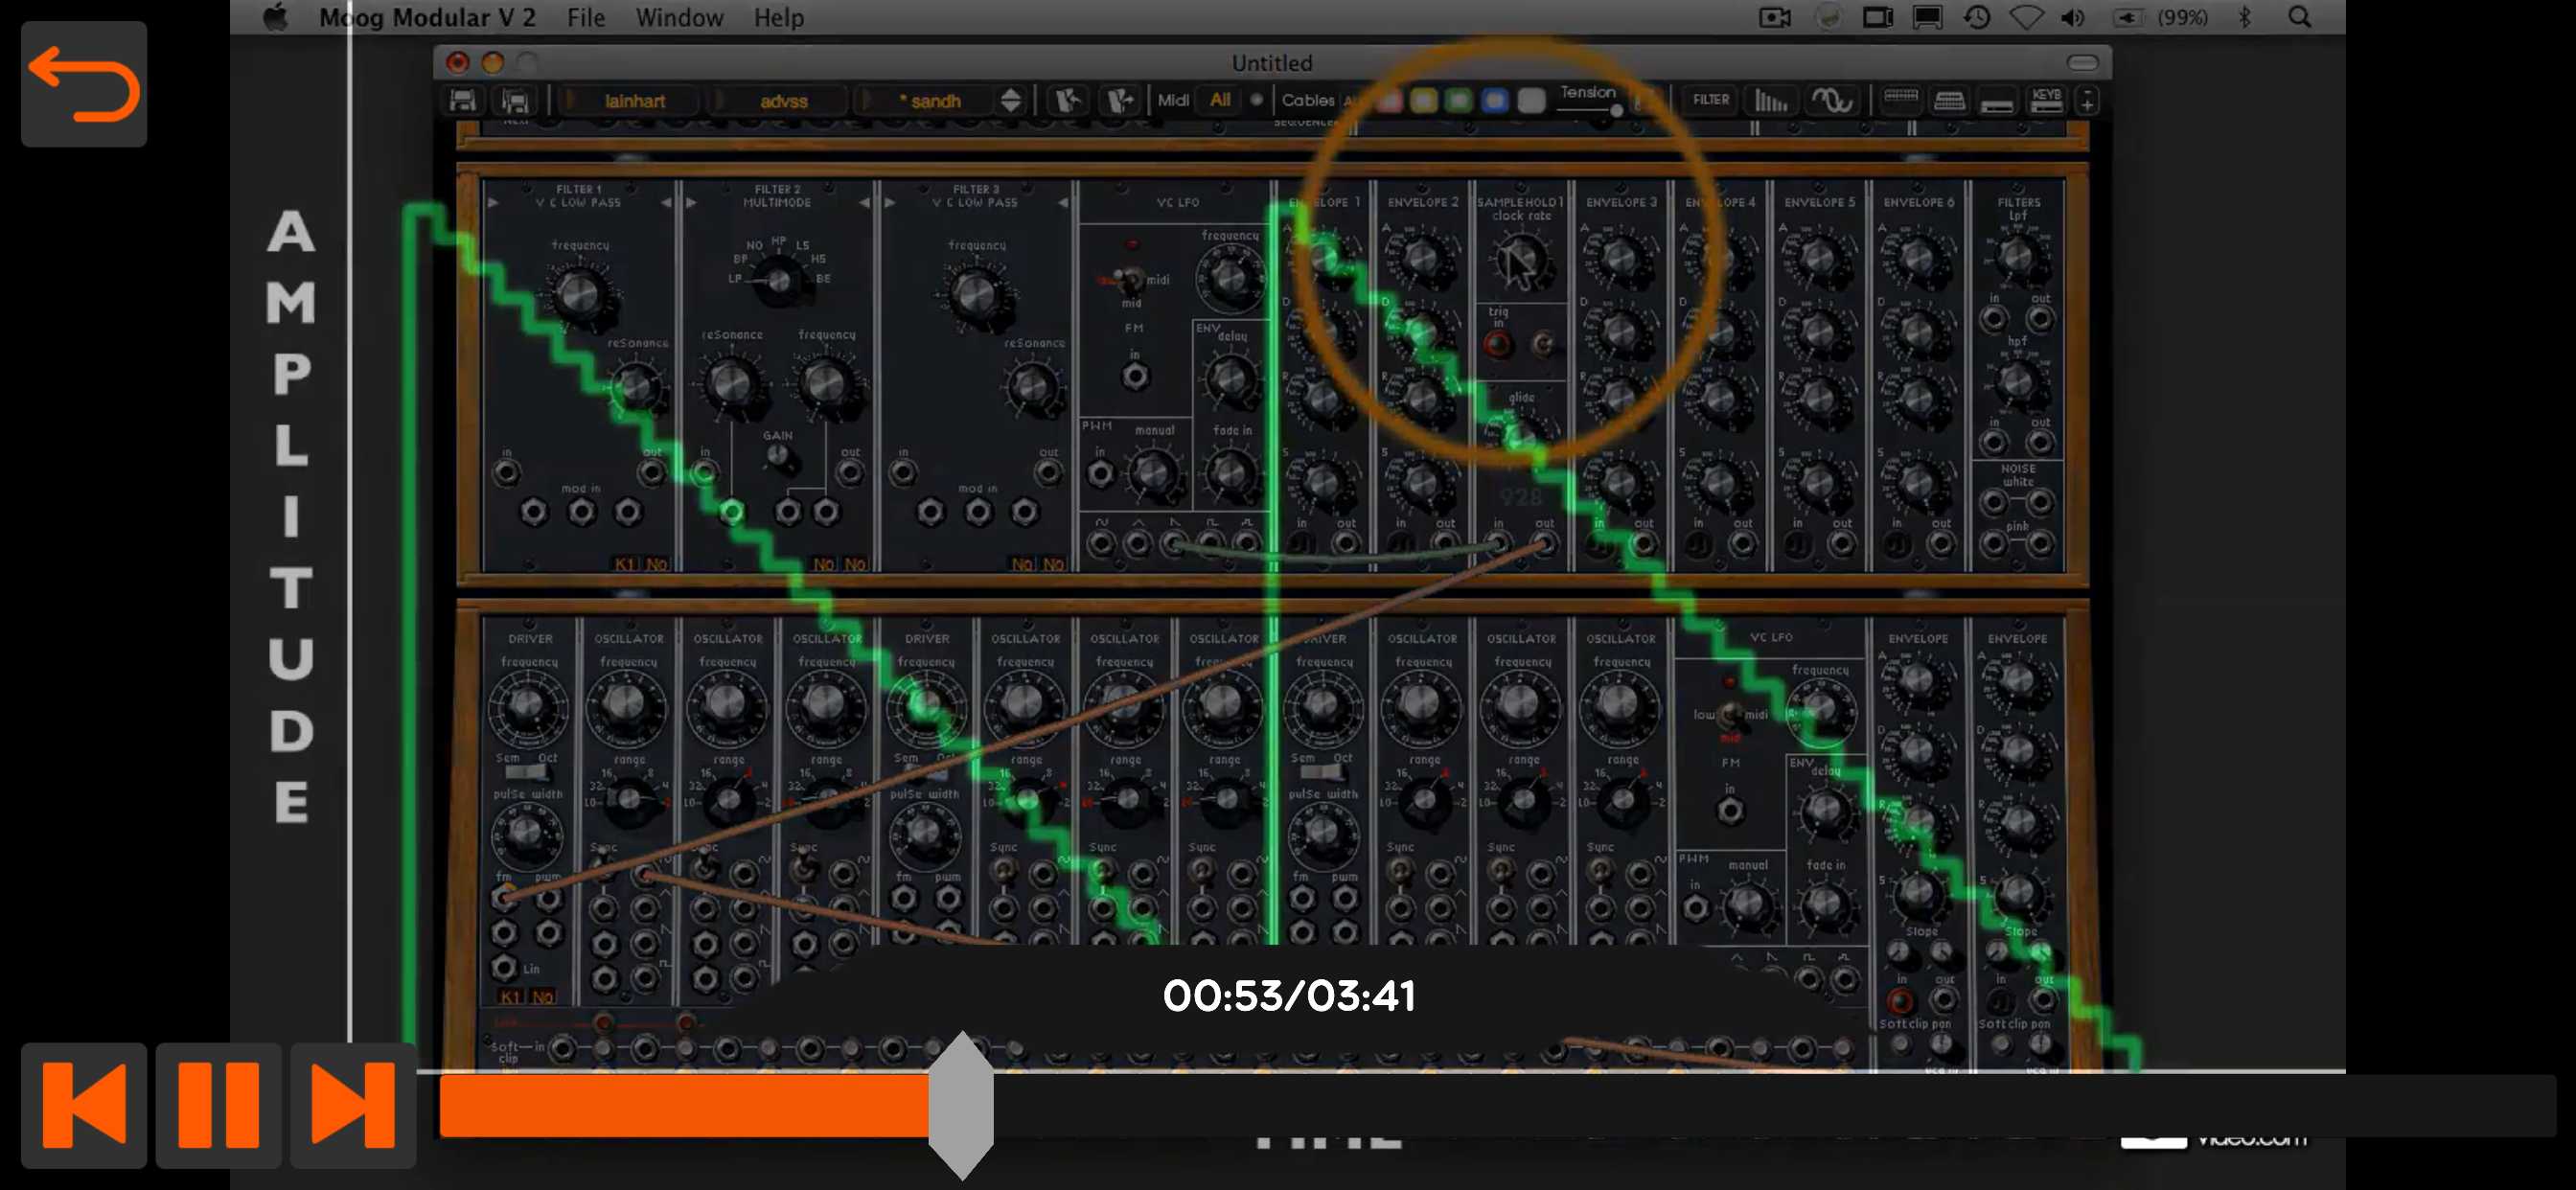Click the MIDI activity indicator dot

pyautogui.click(x=1256, y=100)
